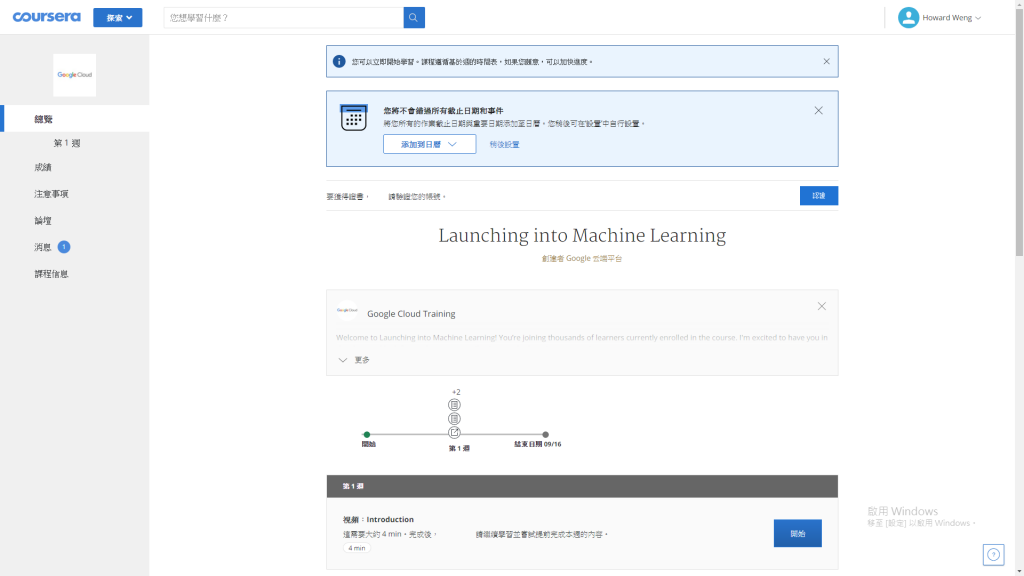Close the calendar deadline banner
Viewport: 1024px width, 576px height.
click(x=818, y=110)
